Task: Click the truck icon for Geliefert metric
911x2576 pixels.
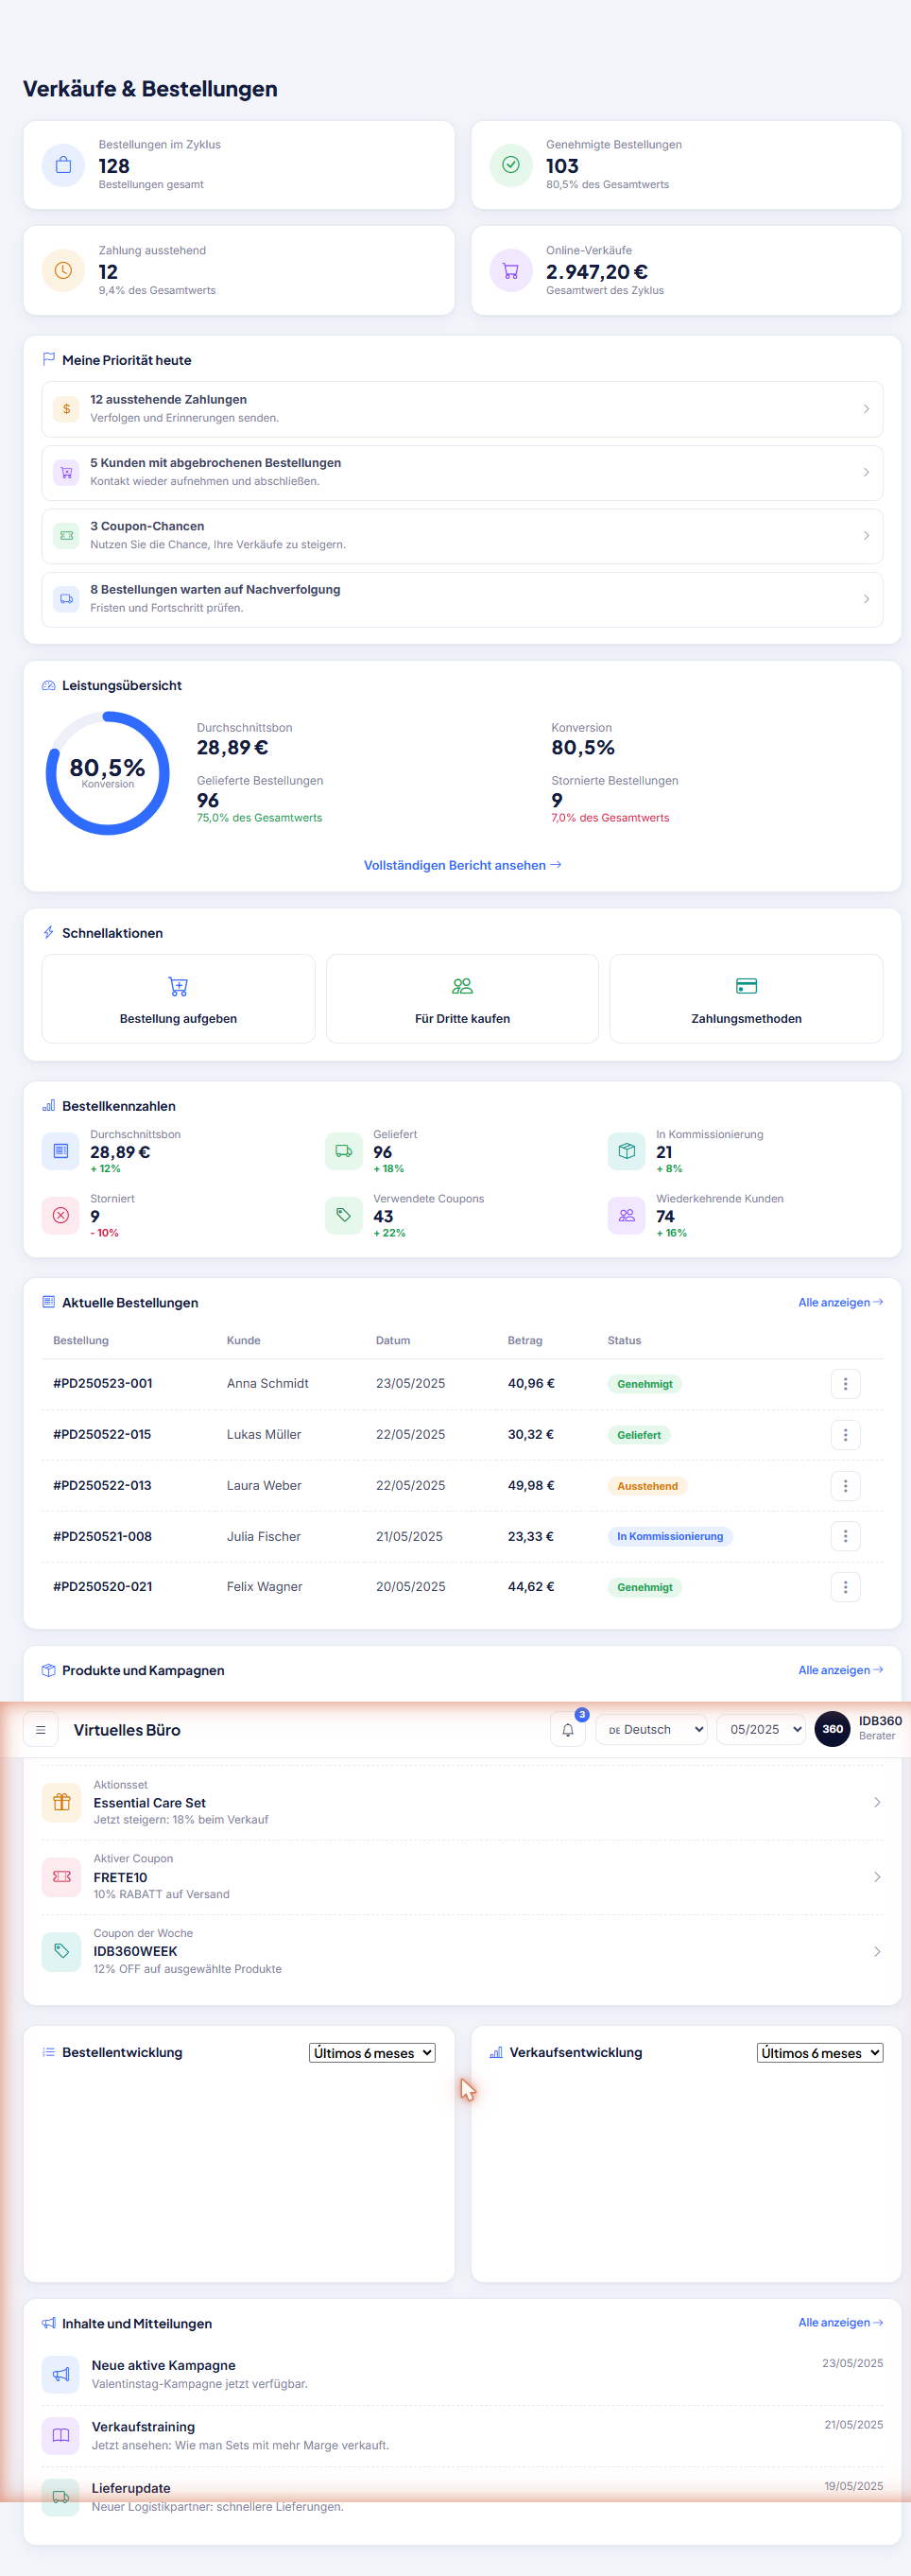Action: coord(343,1151)
